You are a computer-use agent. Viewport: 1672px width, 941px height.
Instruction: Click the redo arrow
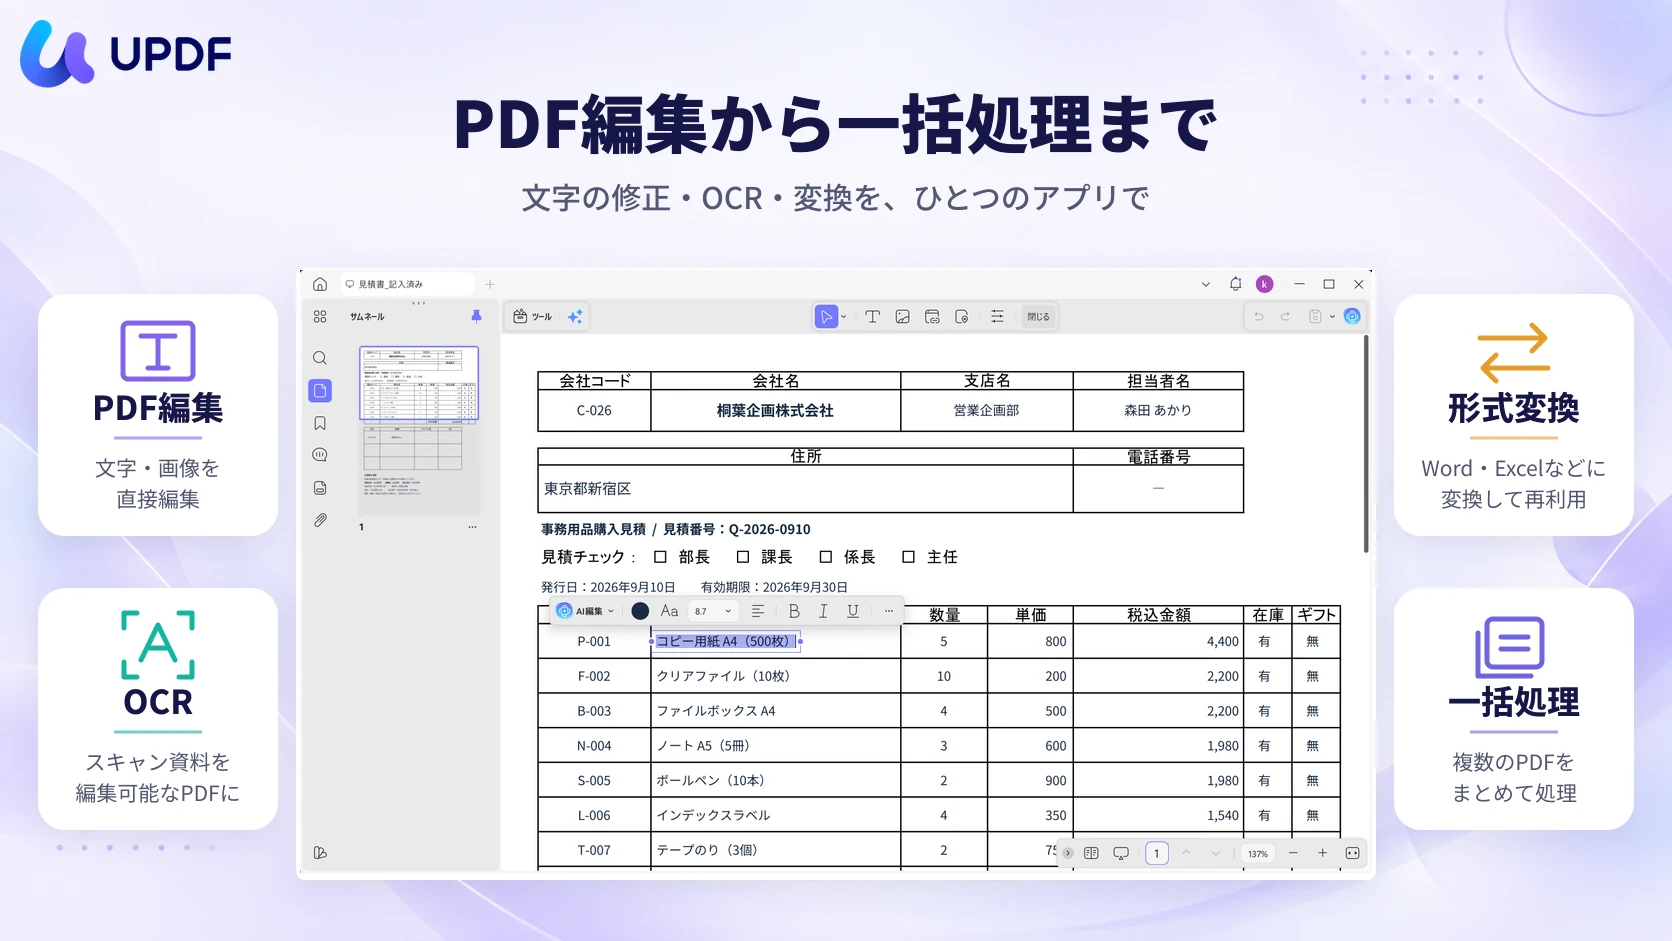[1285, 317]
